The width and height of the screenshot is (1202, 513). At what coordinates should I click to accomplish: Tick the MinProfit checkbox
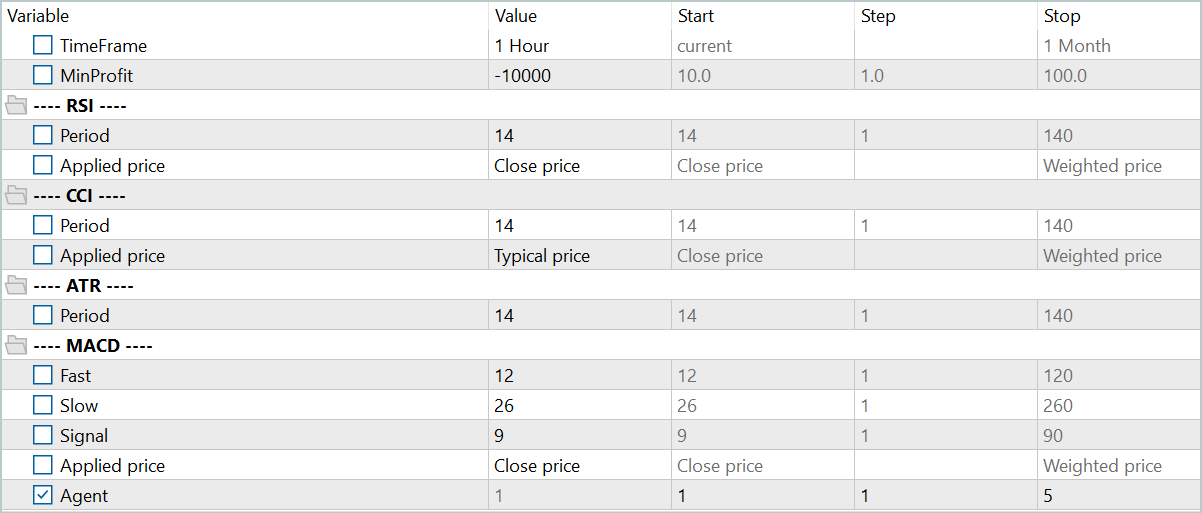tap(43, 75)
